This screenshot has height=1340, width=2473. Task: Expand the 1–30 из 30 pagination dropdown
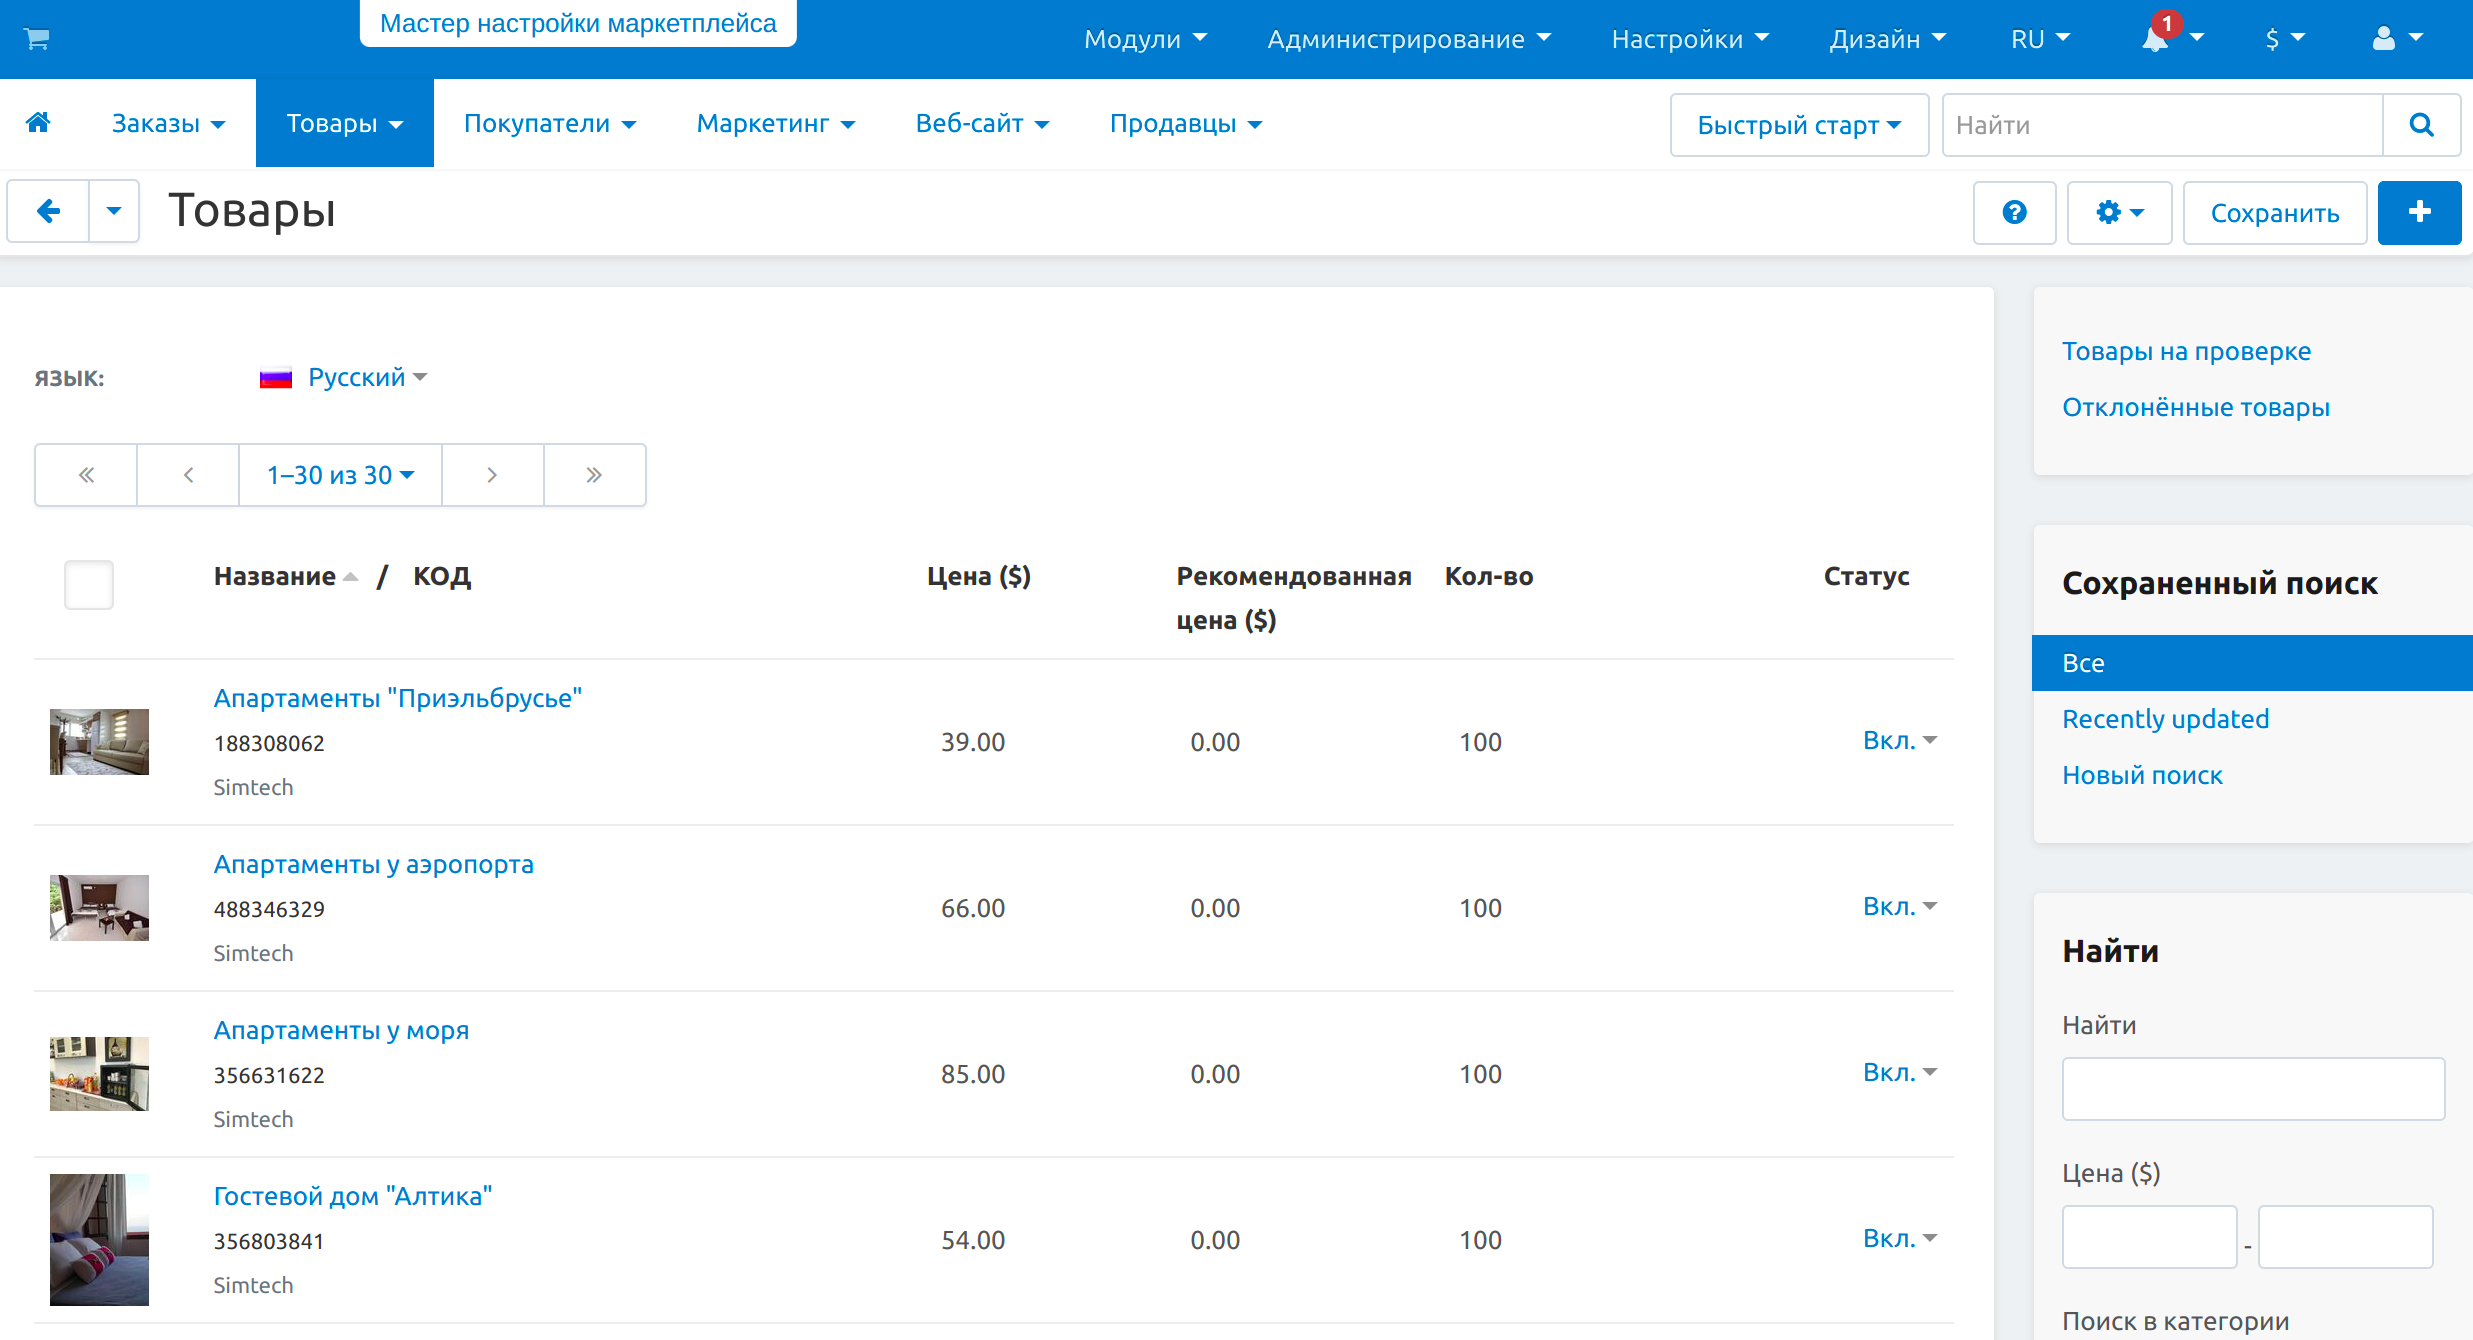tap(340, 475)
